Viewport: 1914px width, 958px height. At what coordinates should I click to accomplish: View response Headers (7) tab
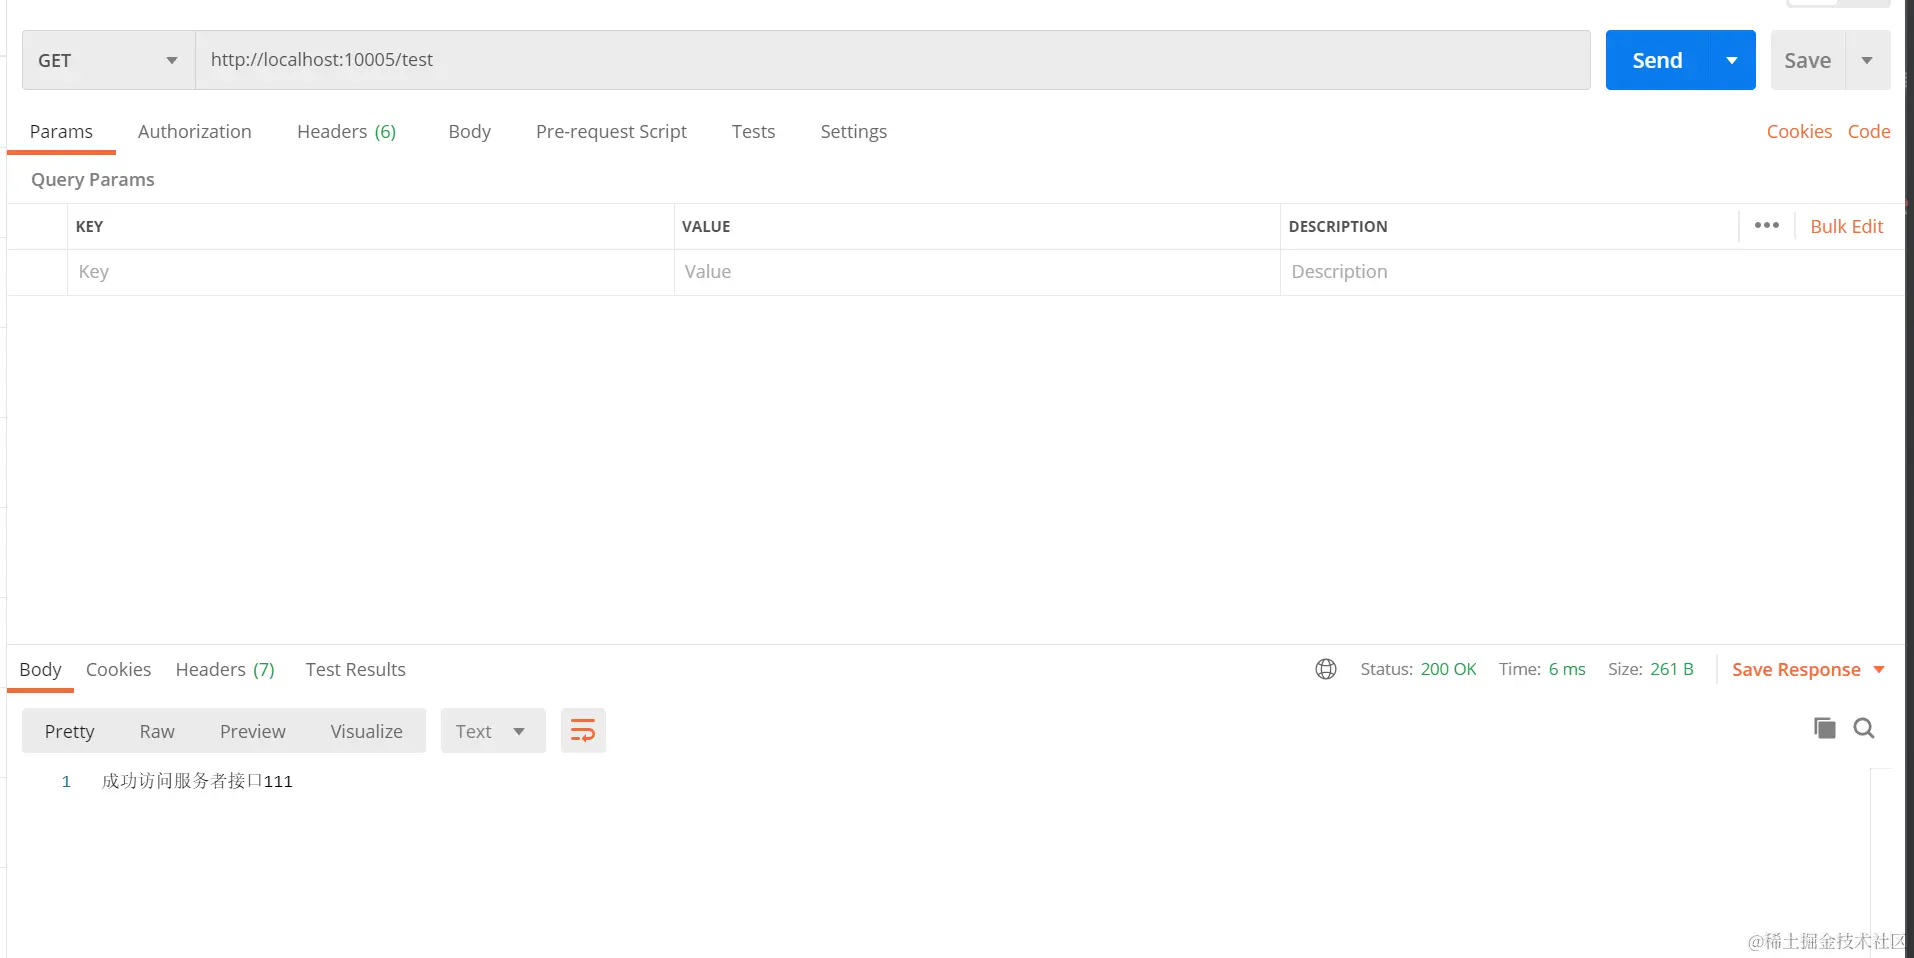click(x=225, y=669)
